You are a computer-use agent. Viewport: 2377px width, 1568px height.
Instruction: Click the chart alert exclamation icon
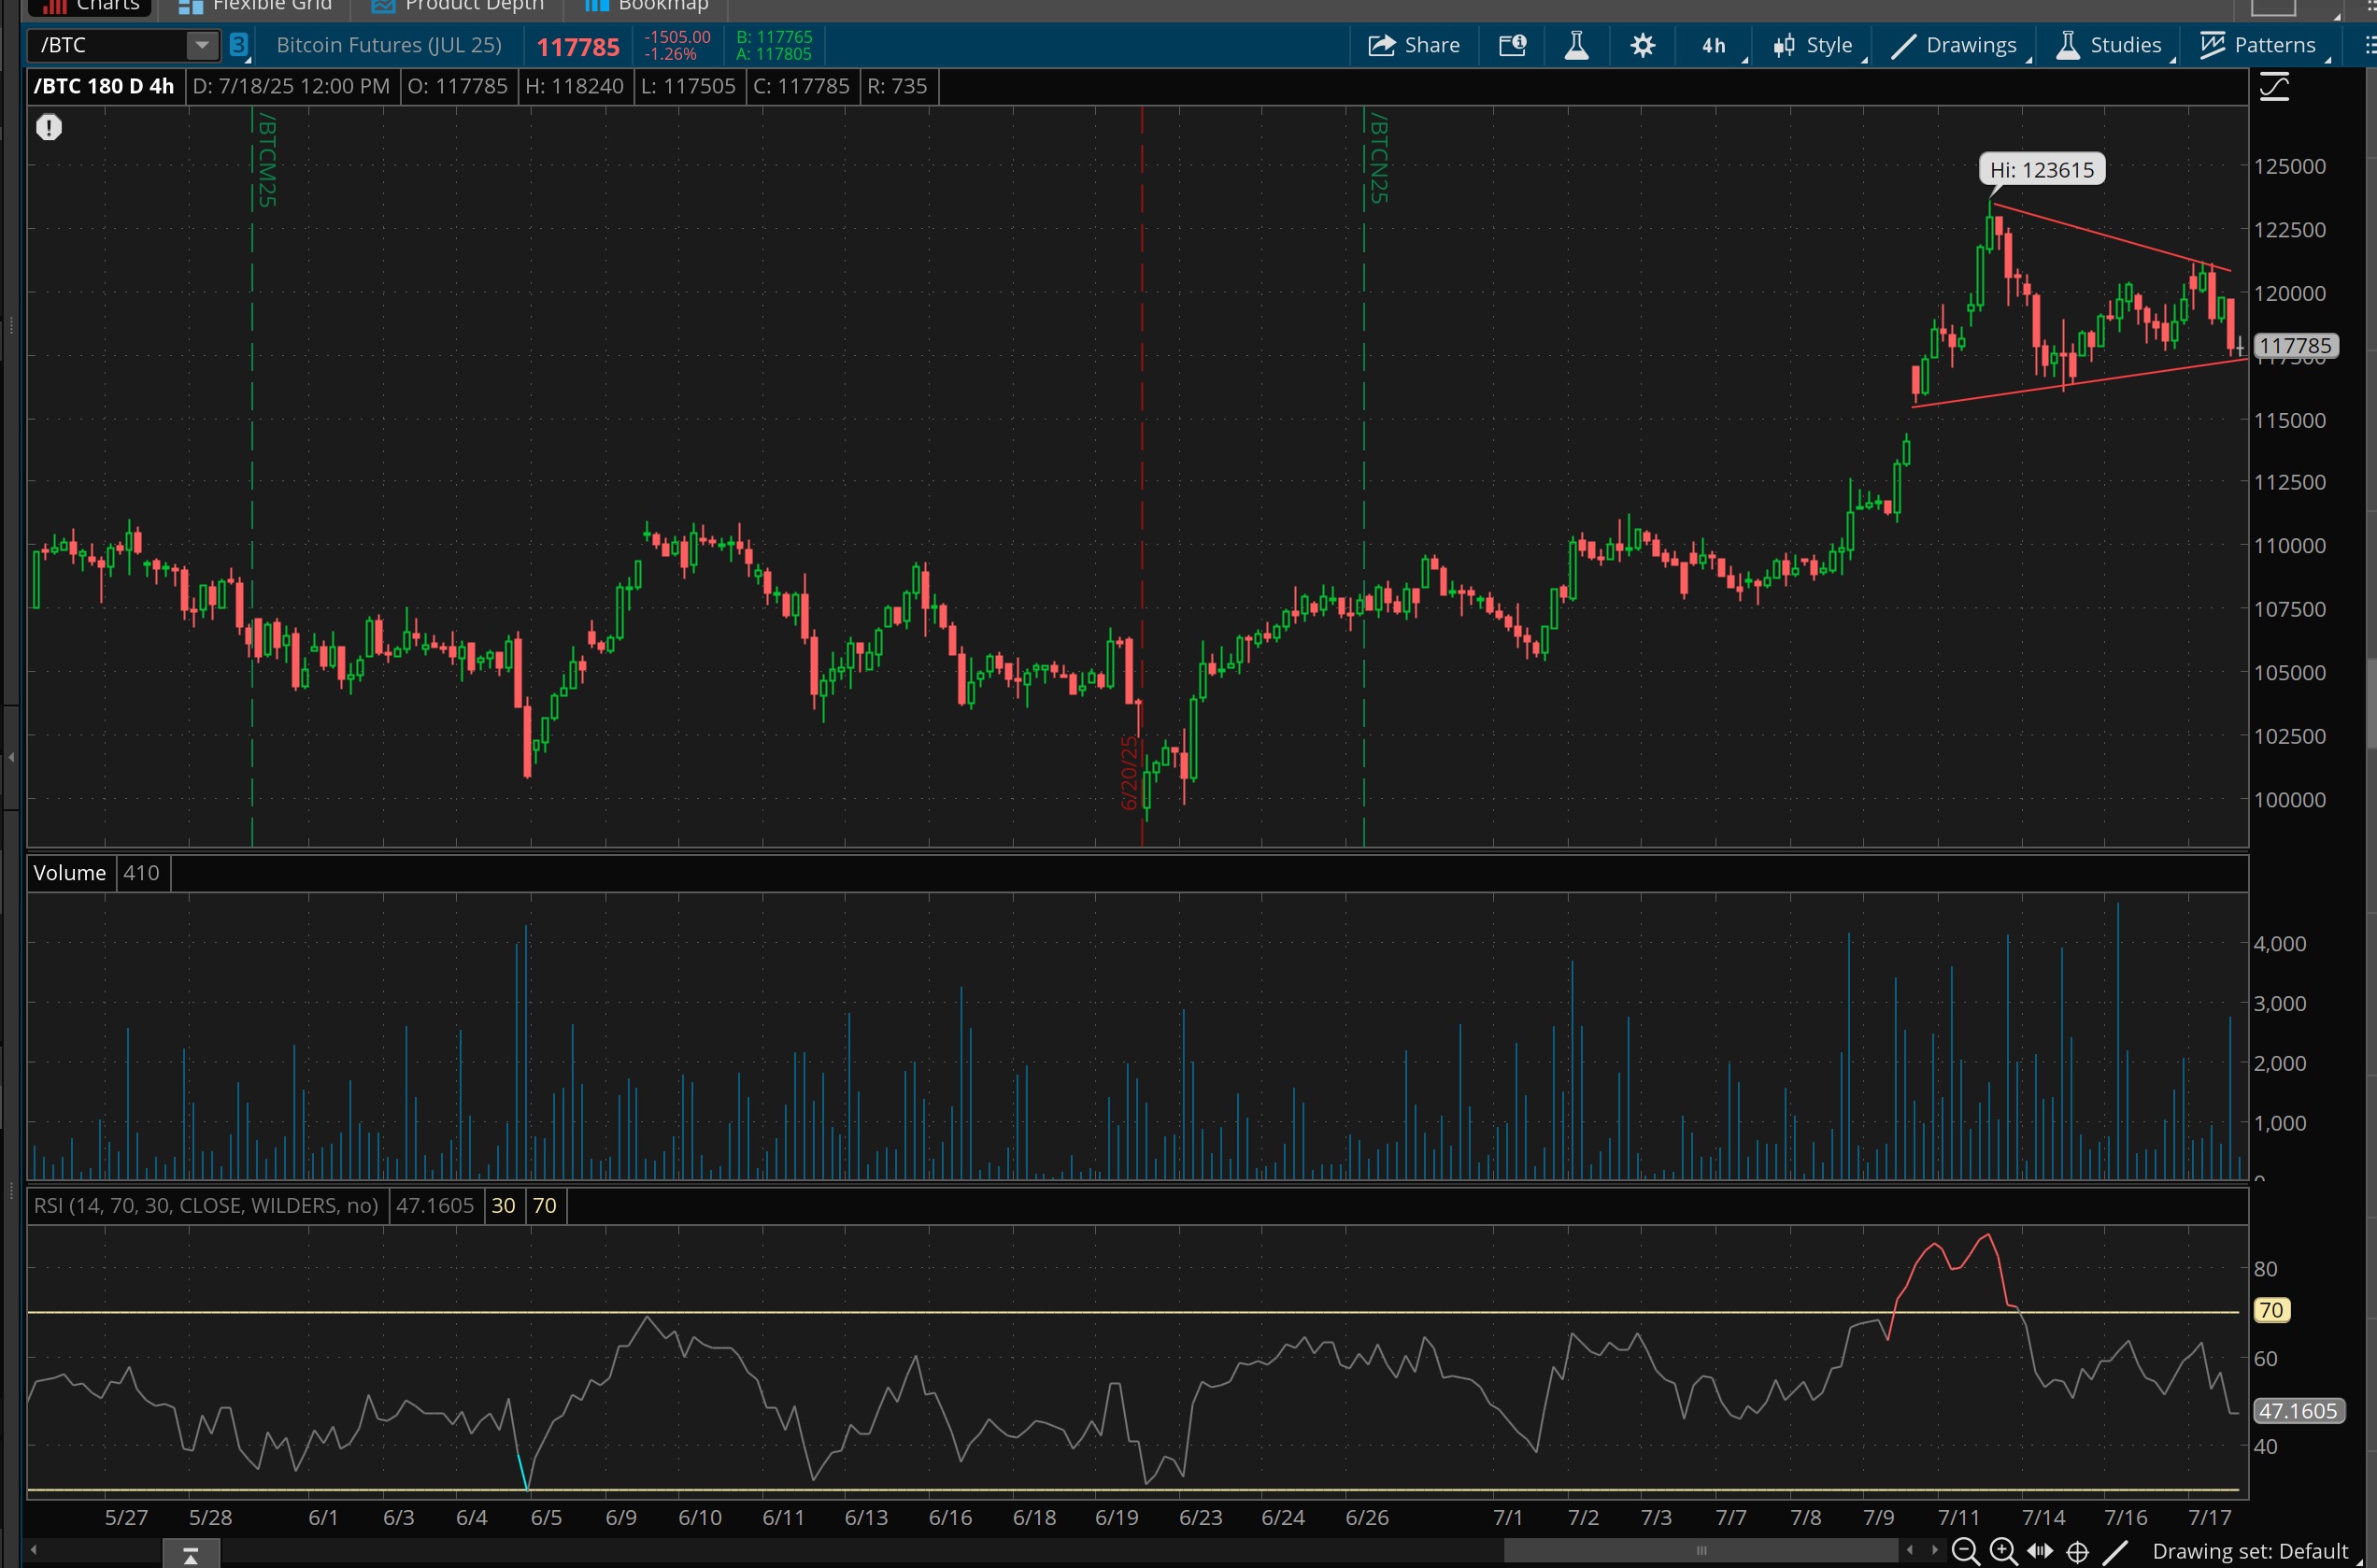point(49,127)
